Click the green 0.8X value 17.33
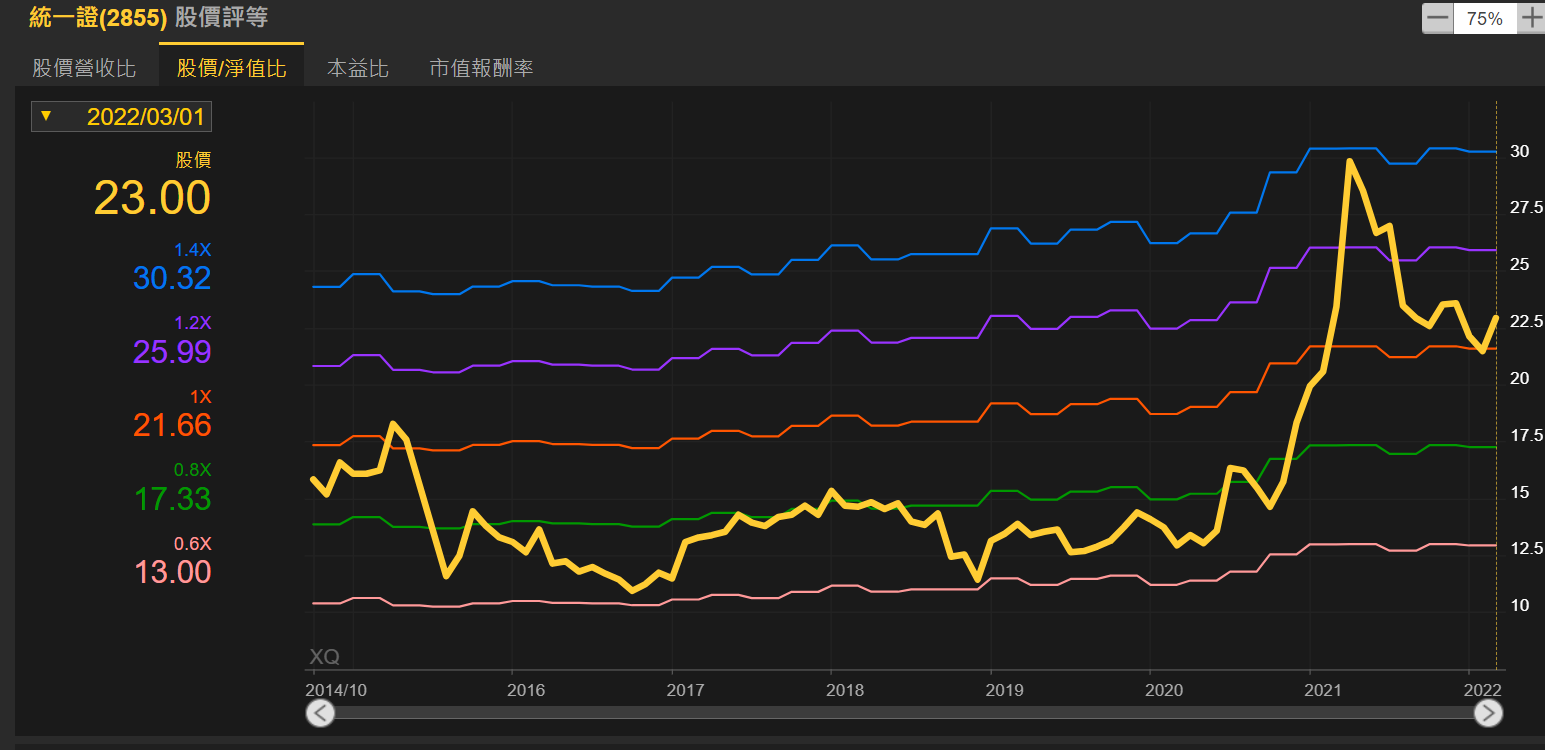 click(172, 499)
